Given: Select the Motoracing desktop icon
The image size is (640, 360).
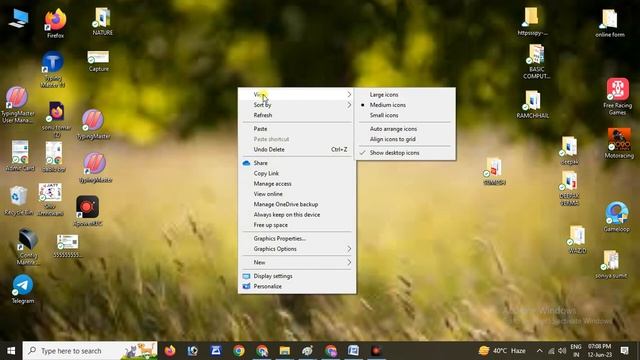Looking at the screenshot, I should click(x=619, y=143).
